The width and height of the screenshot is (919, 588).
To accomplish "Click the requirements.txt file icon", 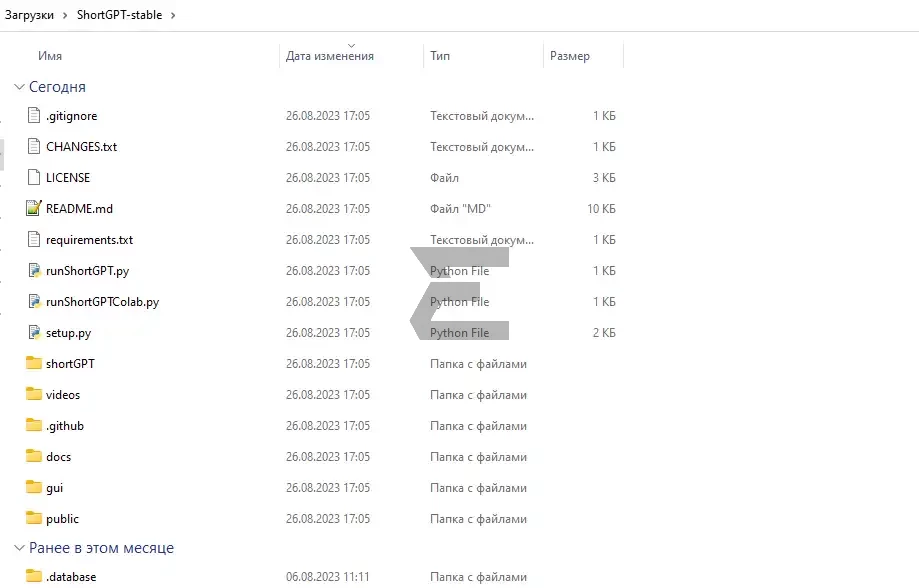I will pyautogui.click(x=34, y=240).
